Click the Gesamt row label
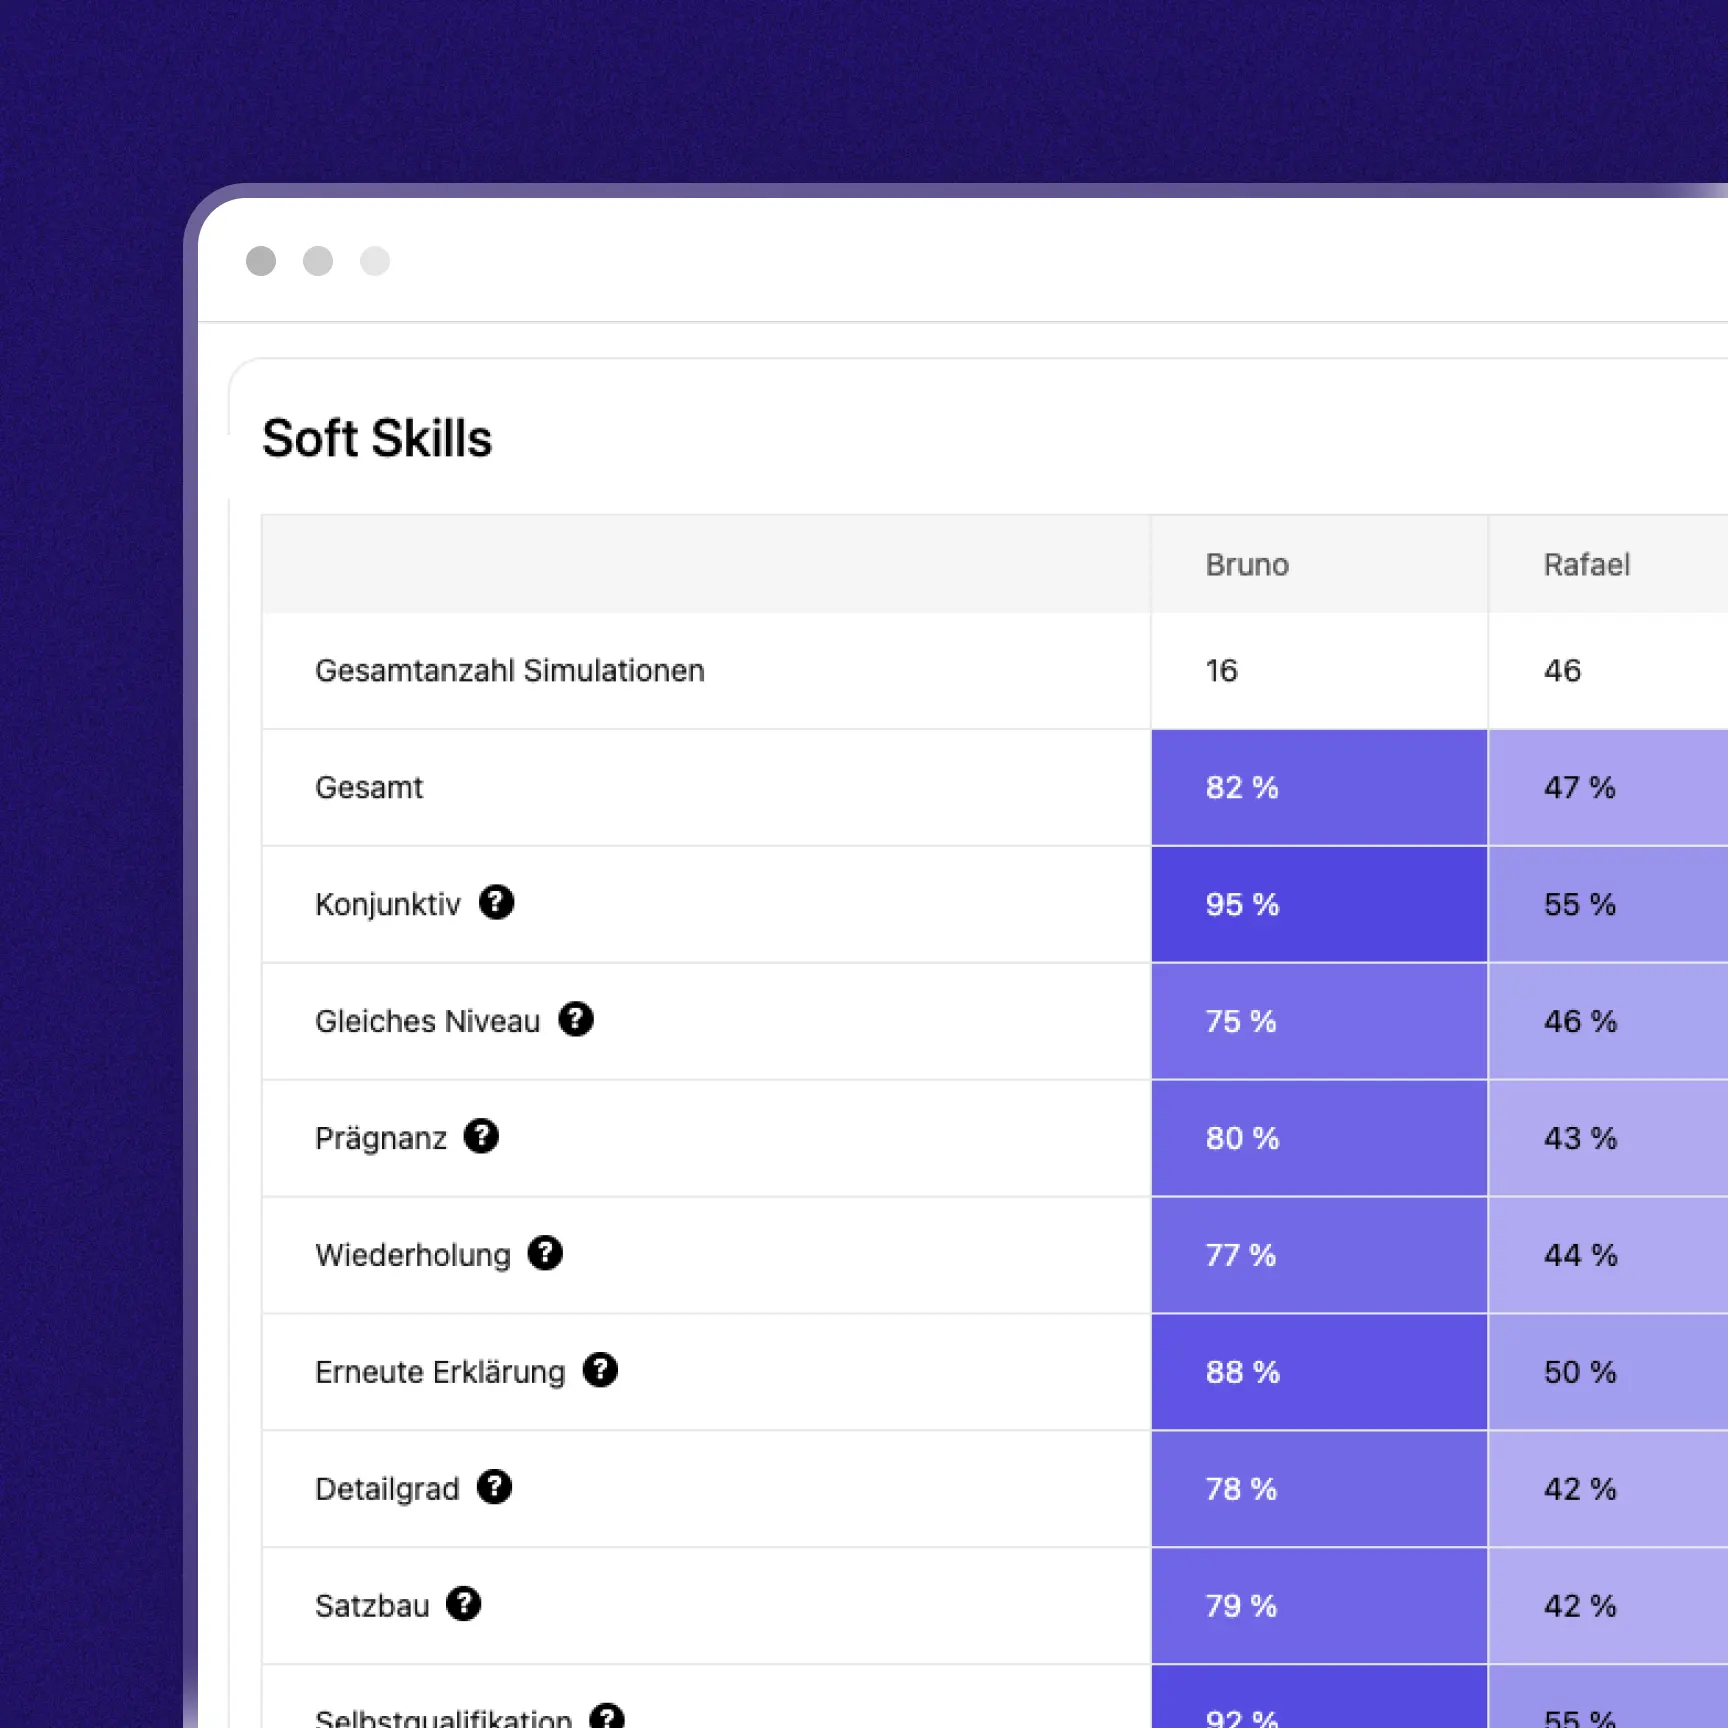 369,788
